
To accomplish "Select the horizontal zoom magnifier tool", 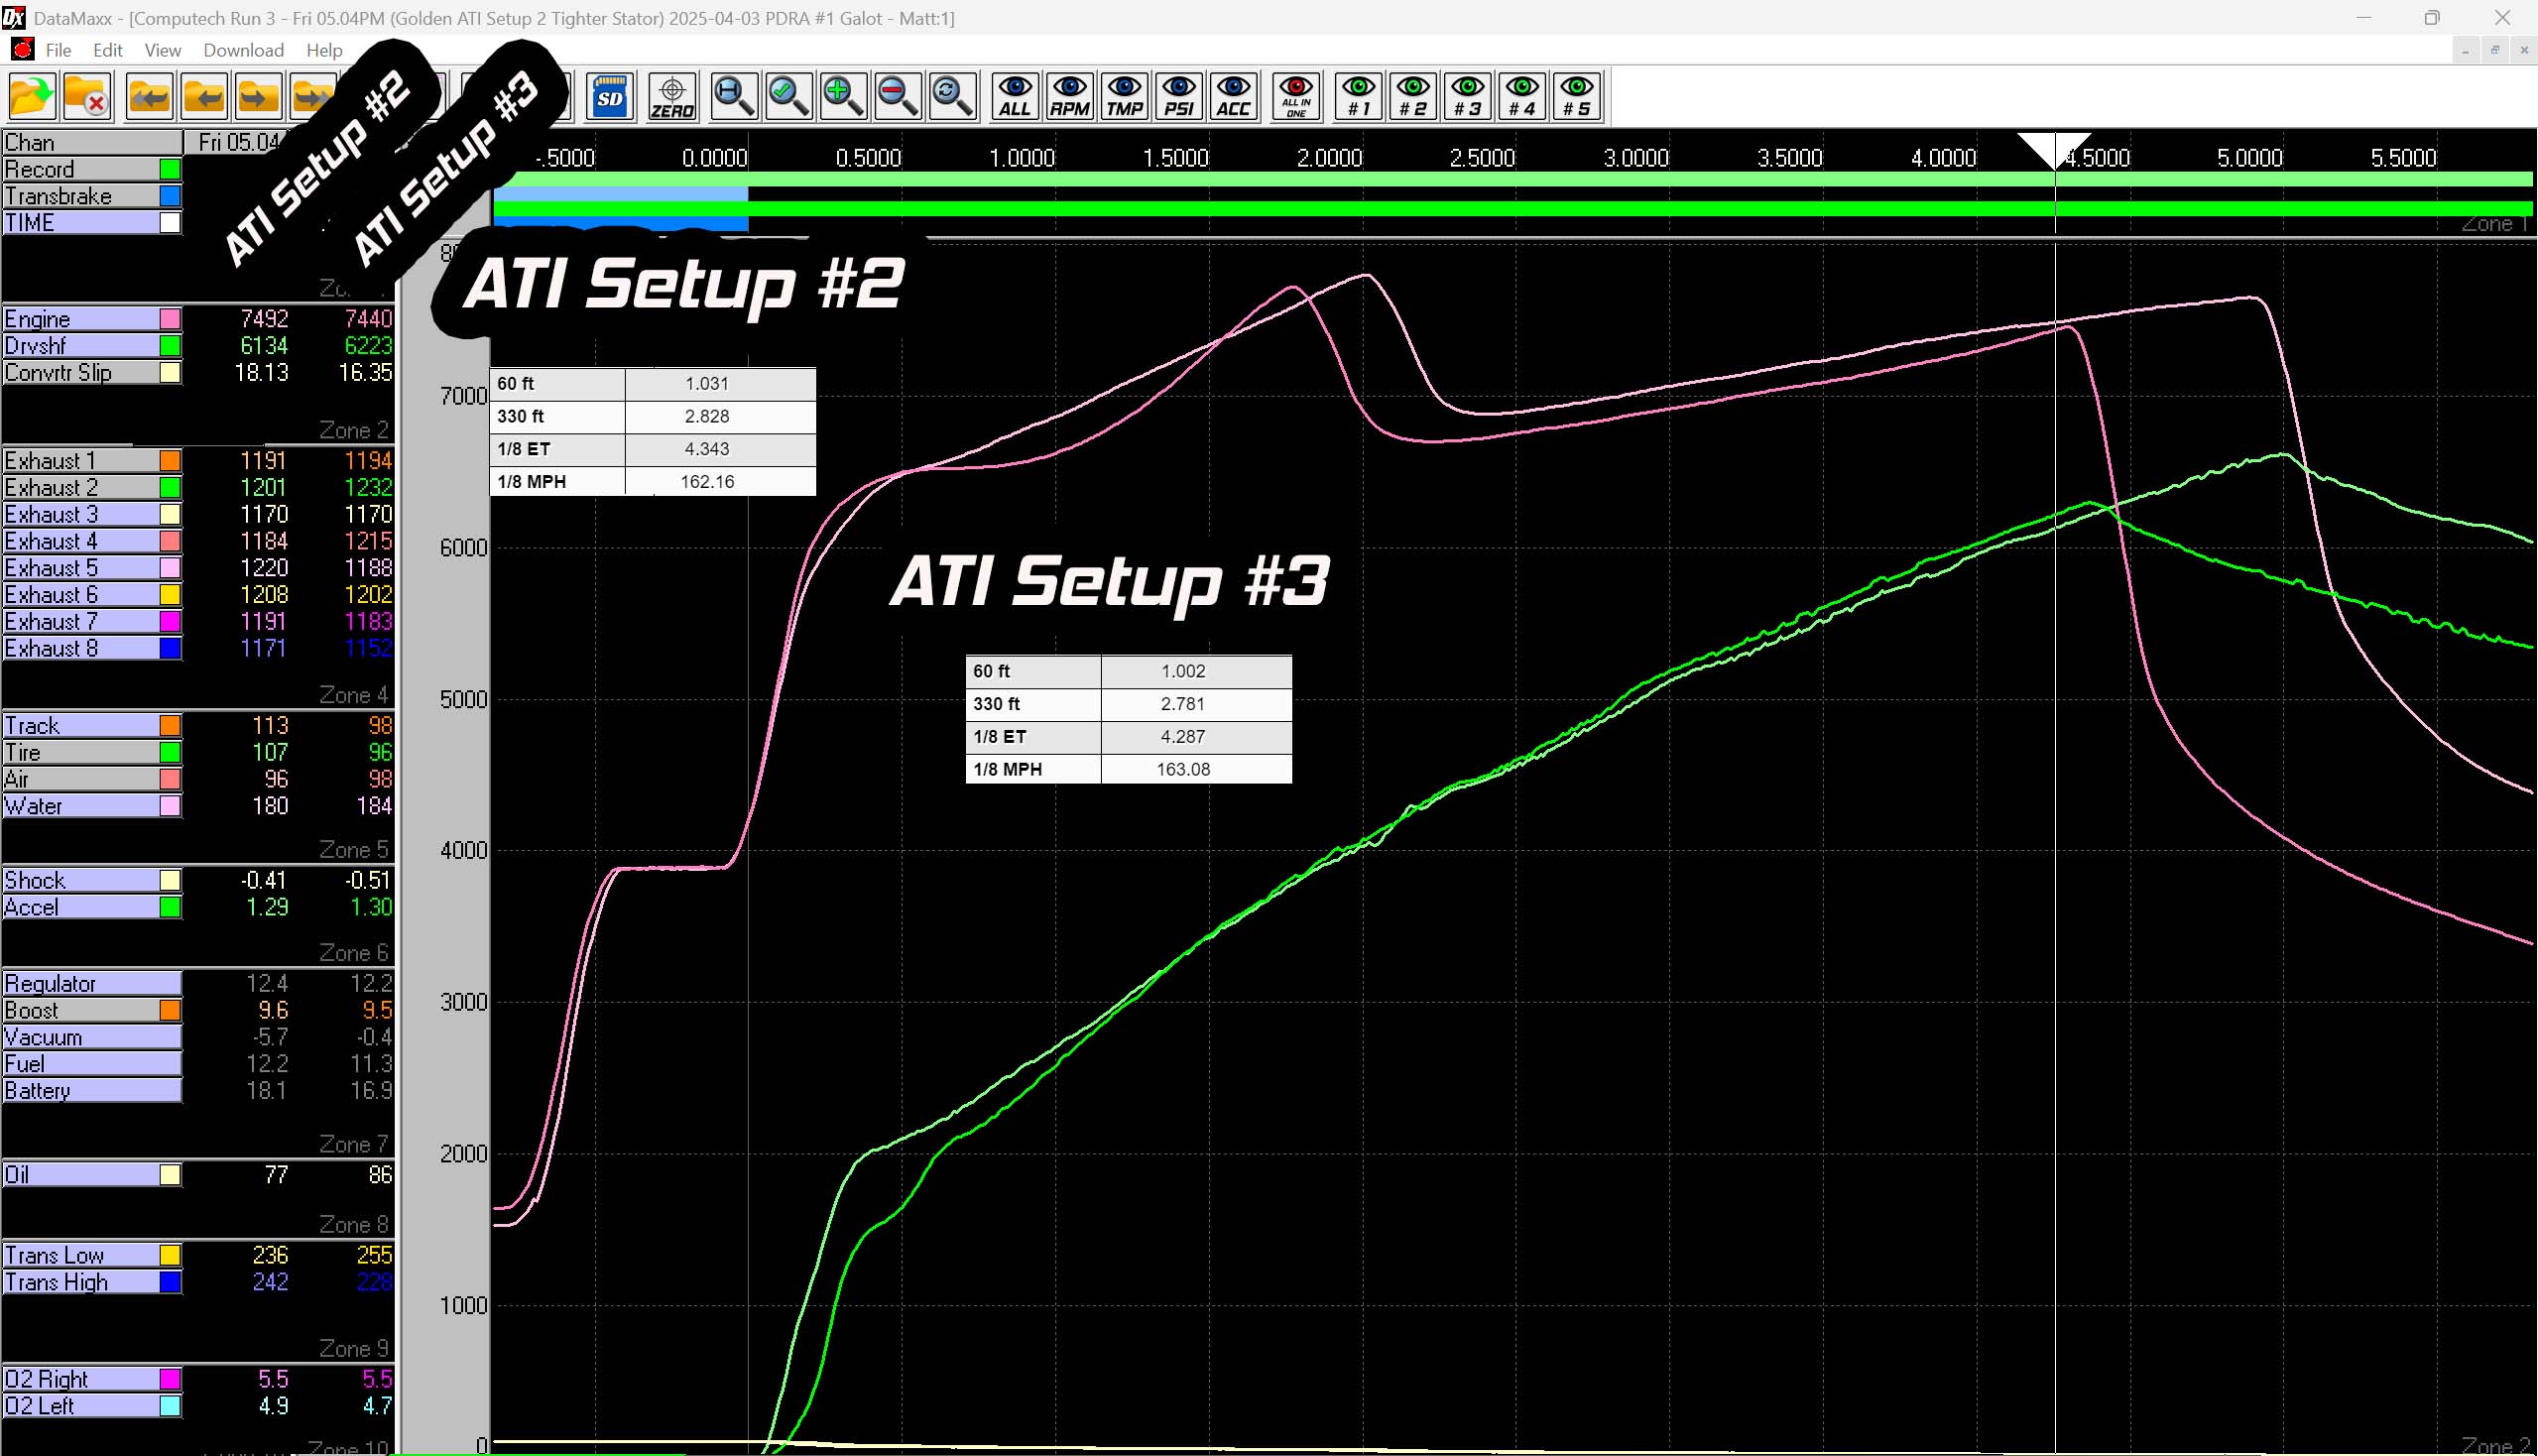I will pos(734,97).
